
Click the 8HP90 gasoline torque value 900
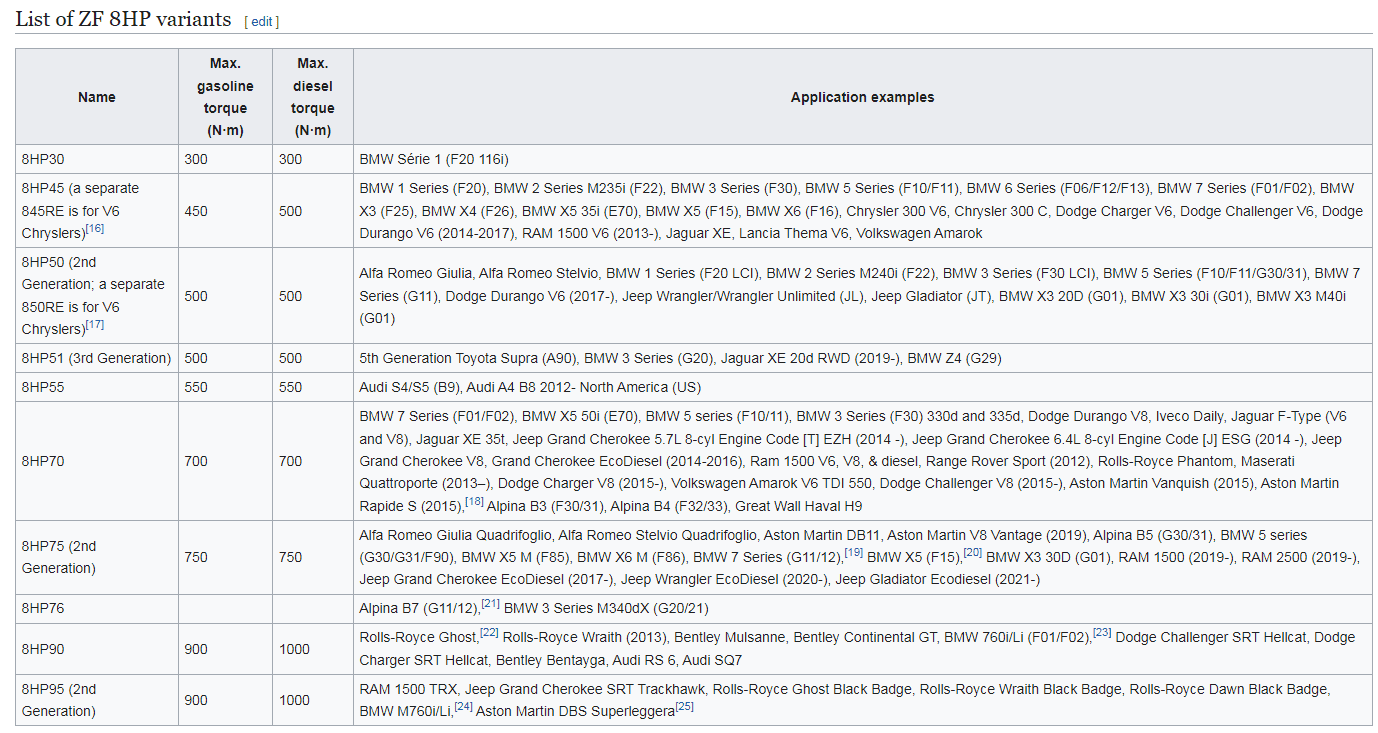(x=196, y=649)
